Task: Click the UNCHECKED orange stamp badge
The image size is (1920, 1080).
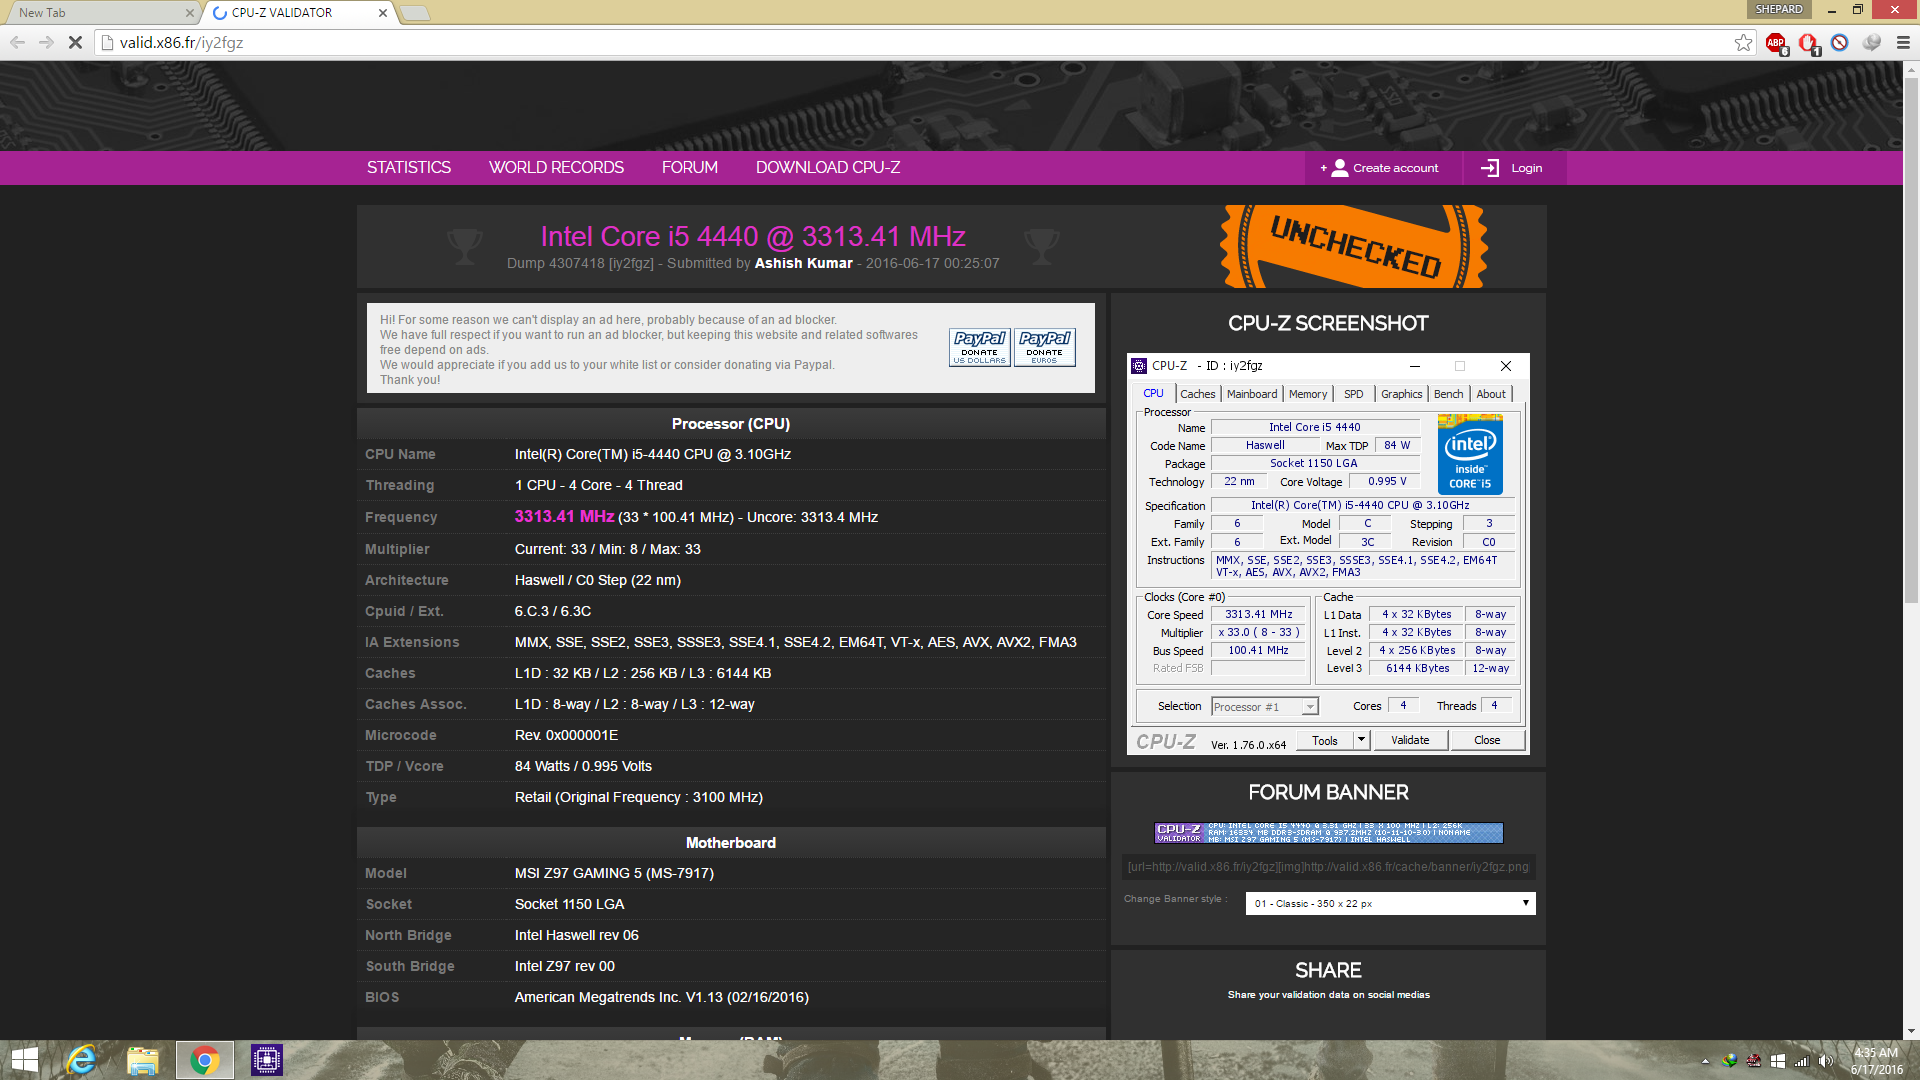Action: (1354, 247)
